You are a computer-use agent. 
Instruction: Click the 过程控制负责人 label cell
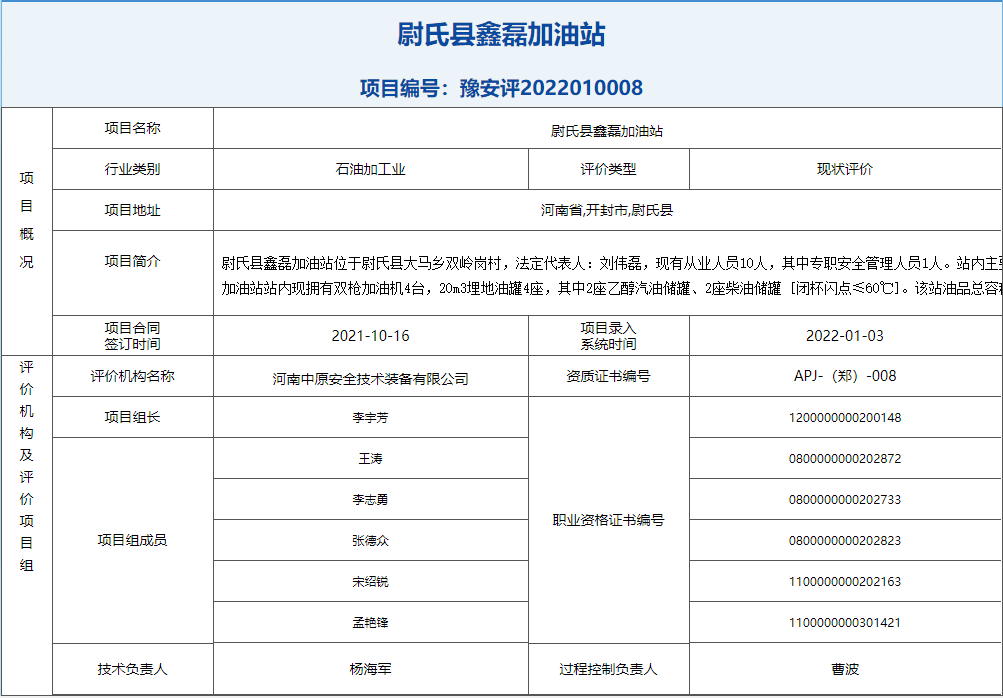coord(608,669)
